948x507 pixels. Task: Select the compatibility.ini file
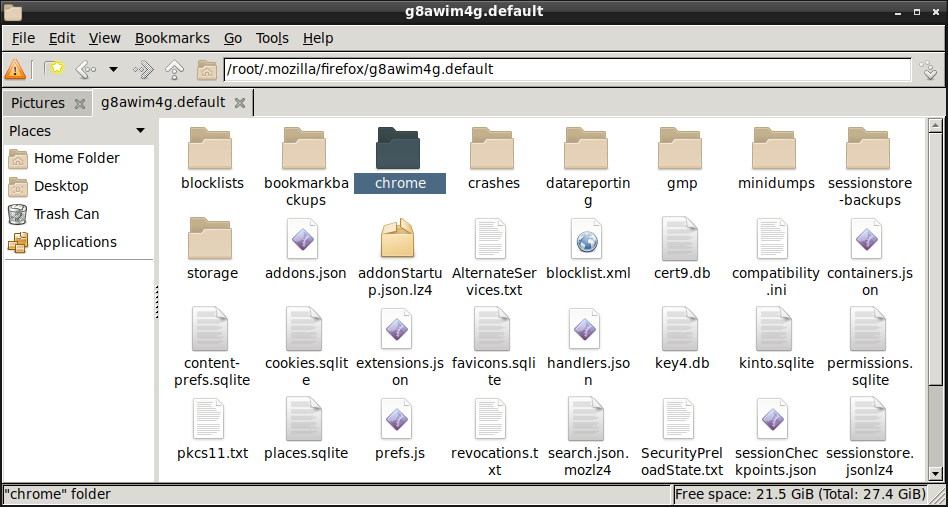(776, 257)
